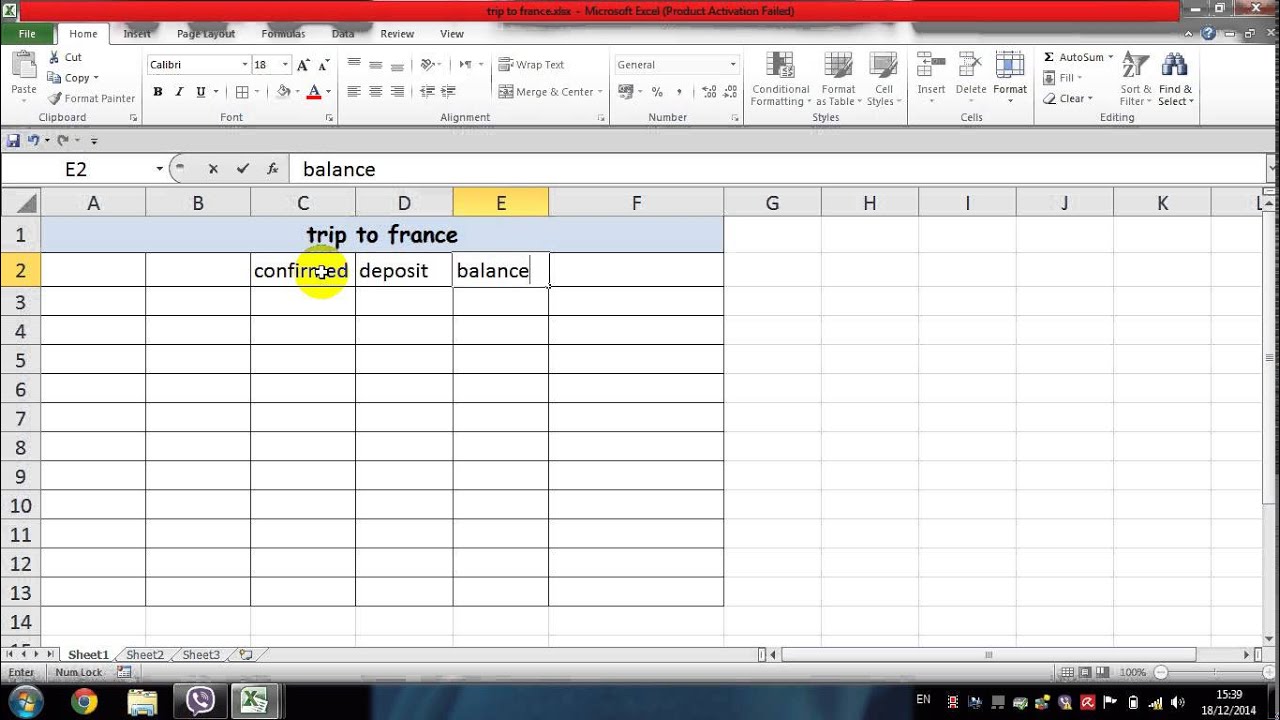Click the AutoSum sigma button
This screenshot has width=1280, height=720.
(1049, 58)
